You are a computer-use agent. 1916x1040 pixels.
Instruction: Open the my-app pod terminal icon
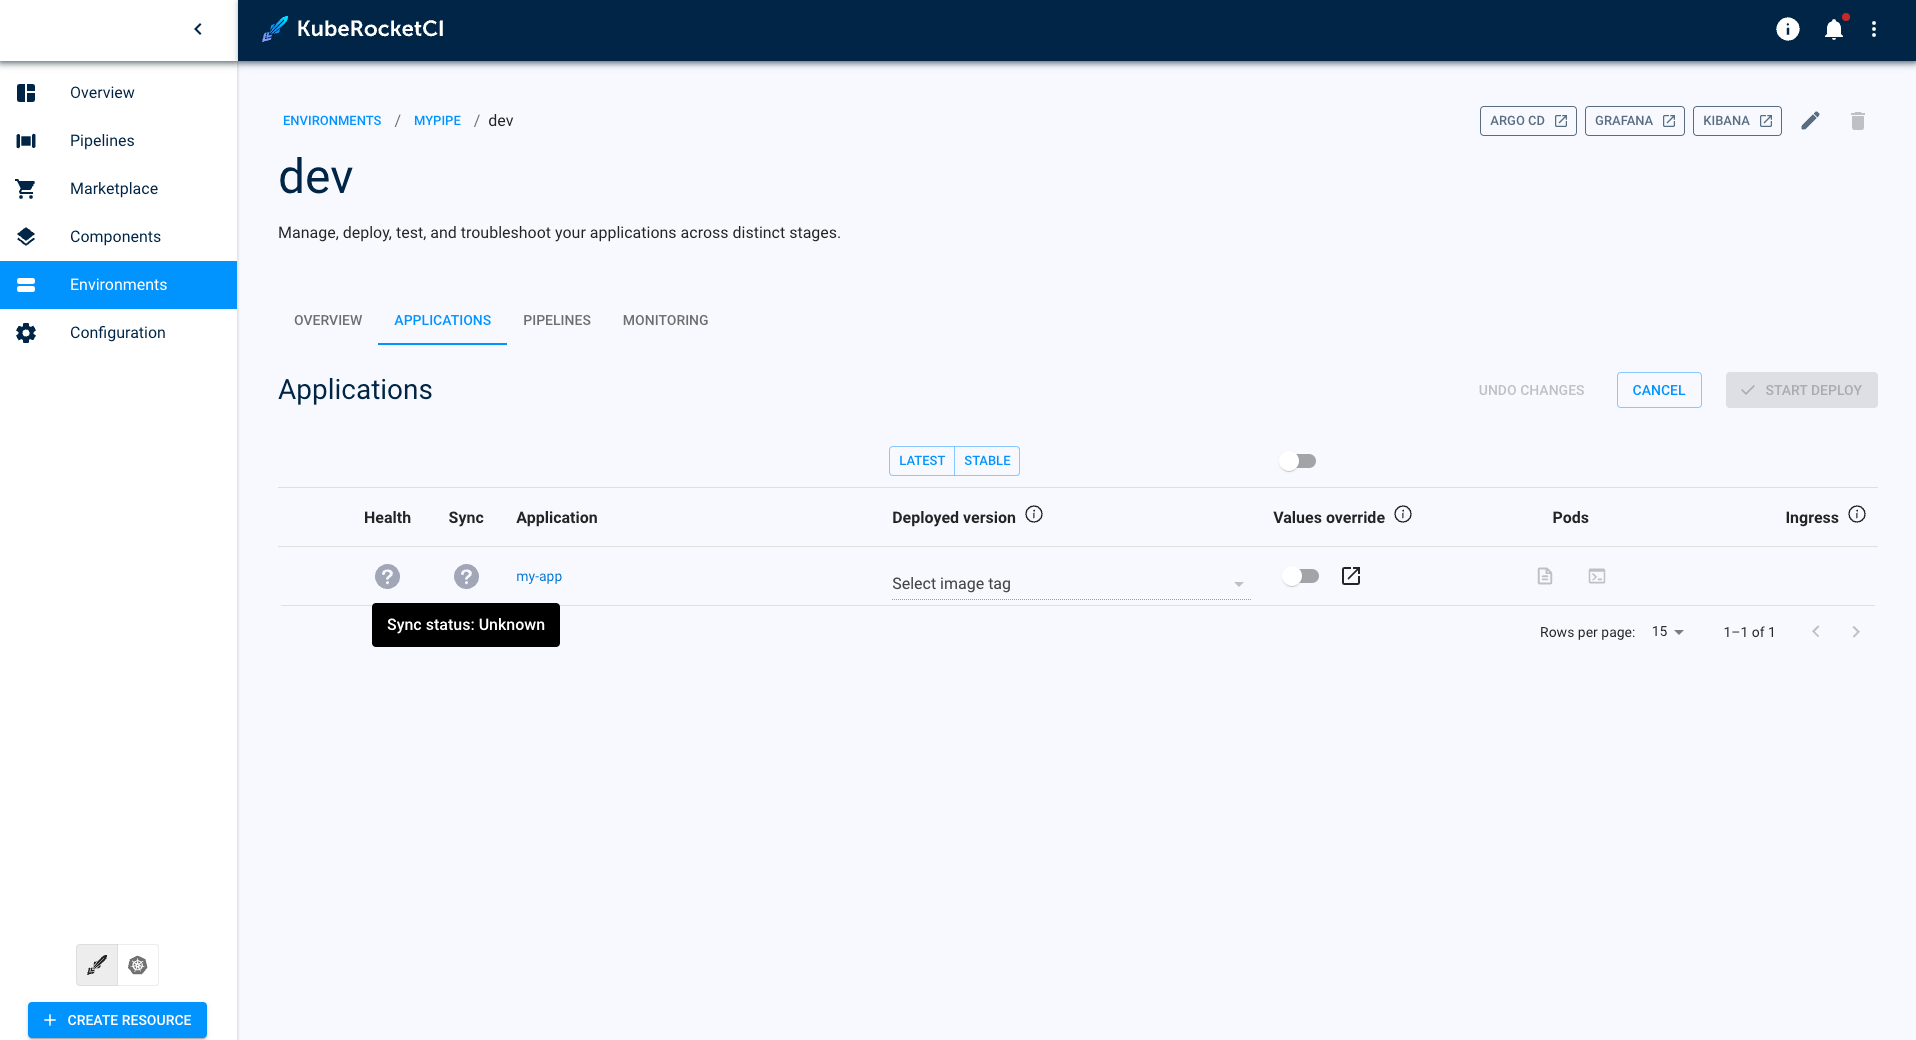[x=1597, y=576]
